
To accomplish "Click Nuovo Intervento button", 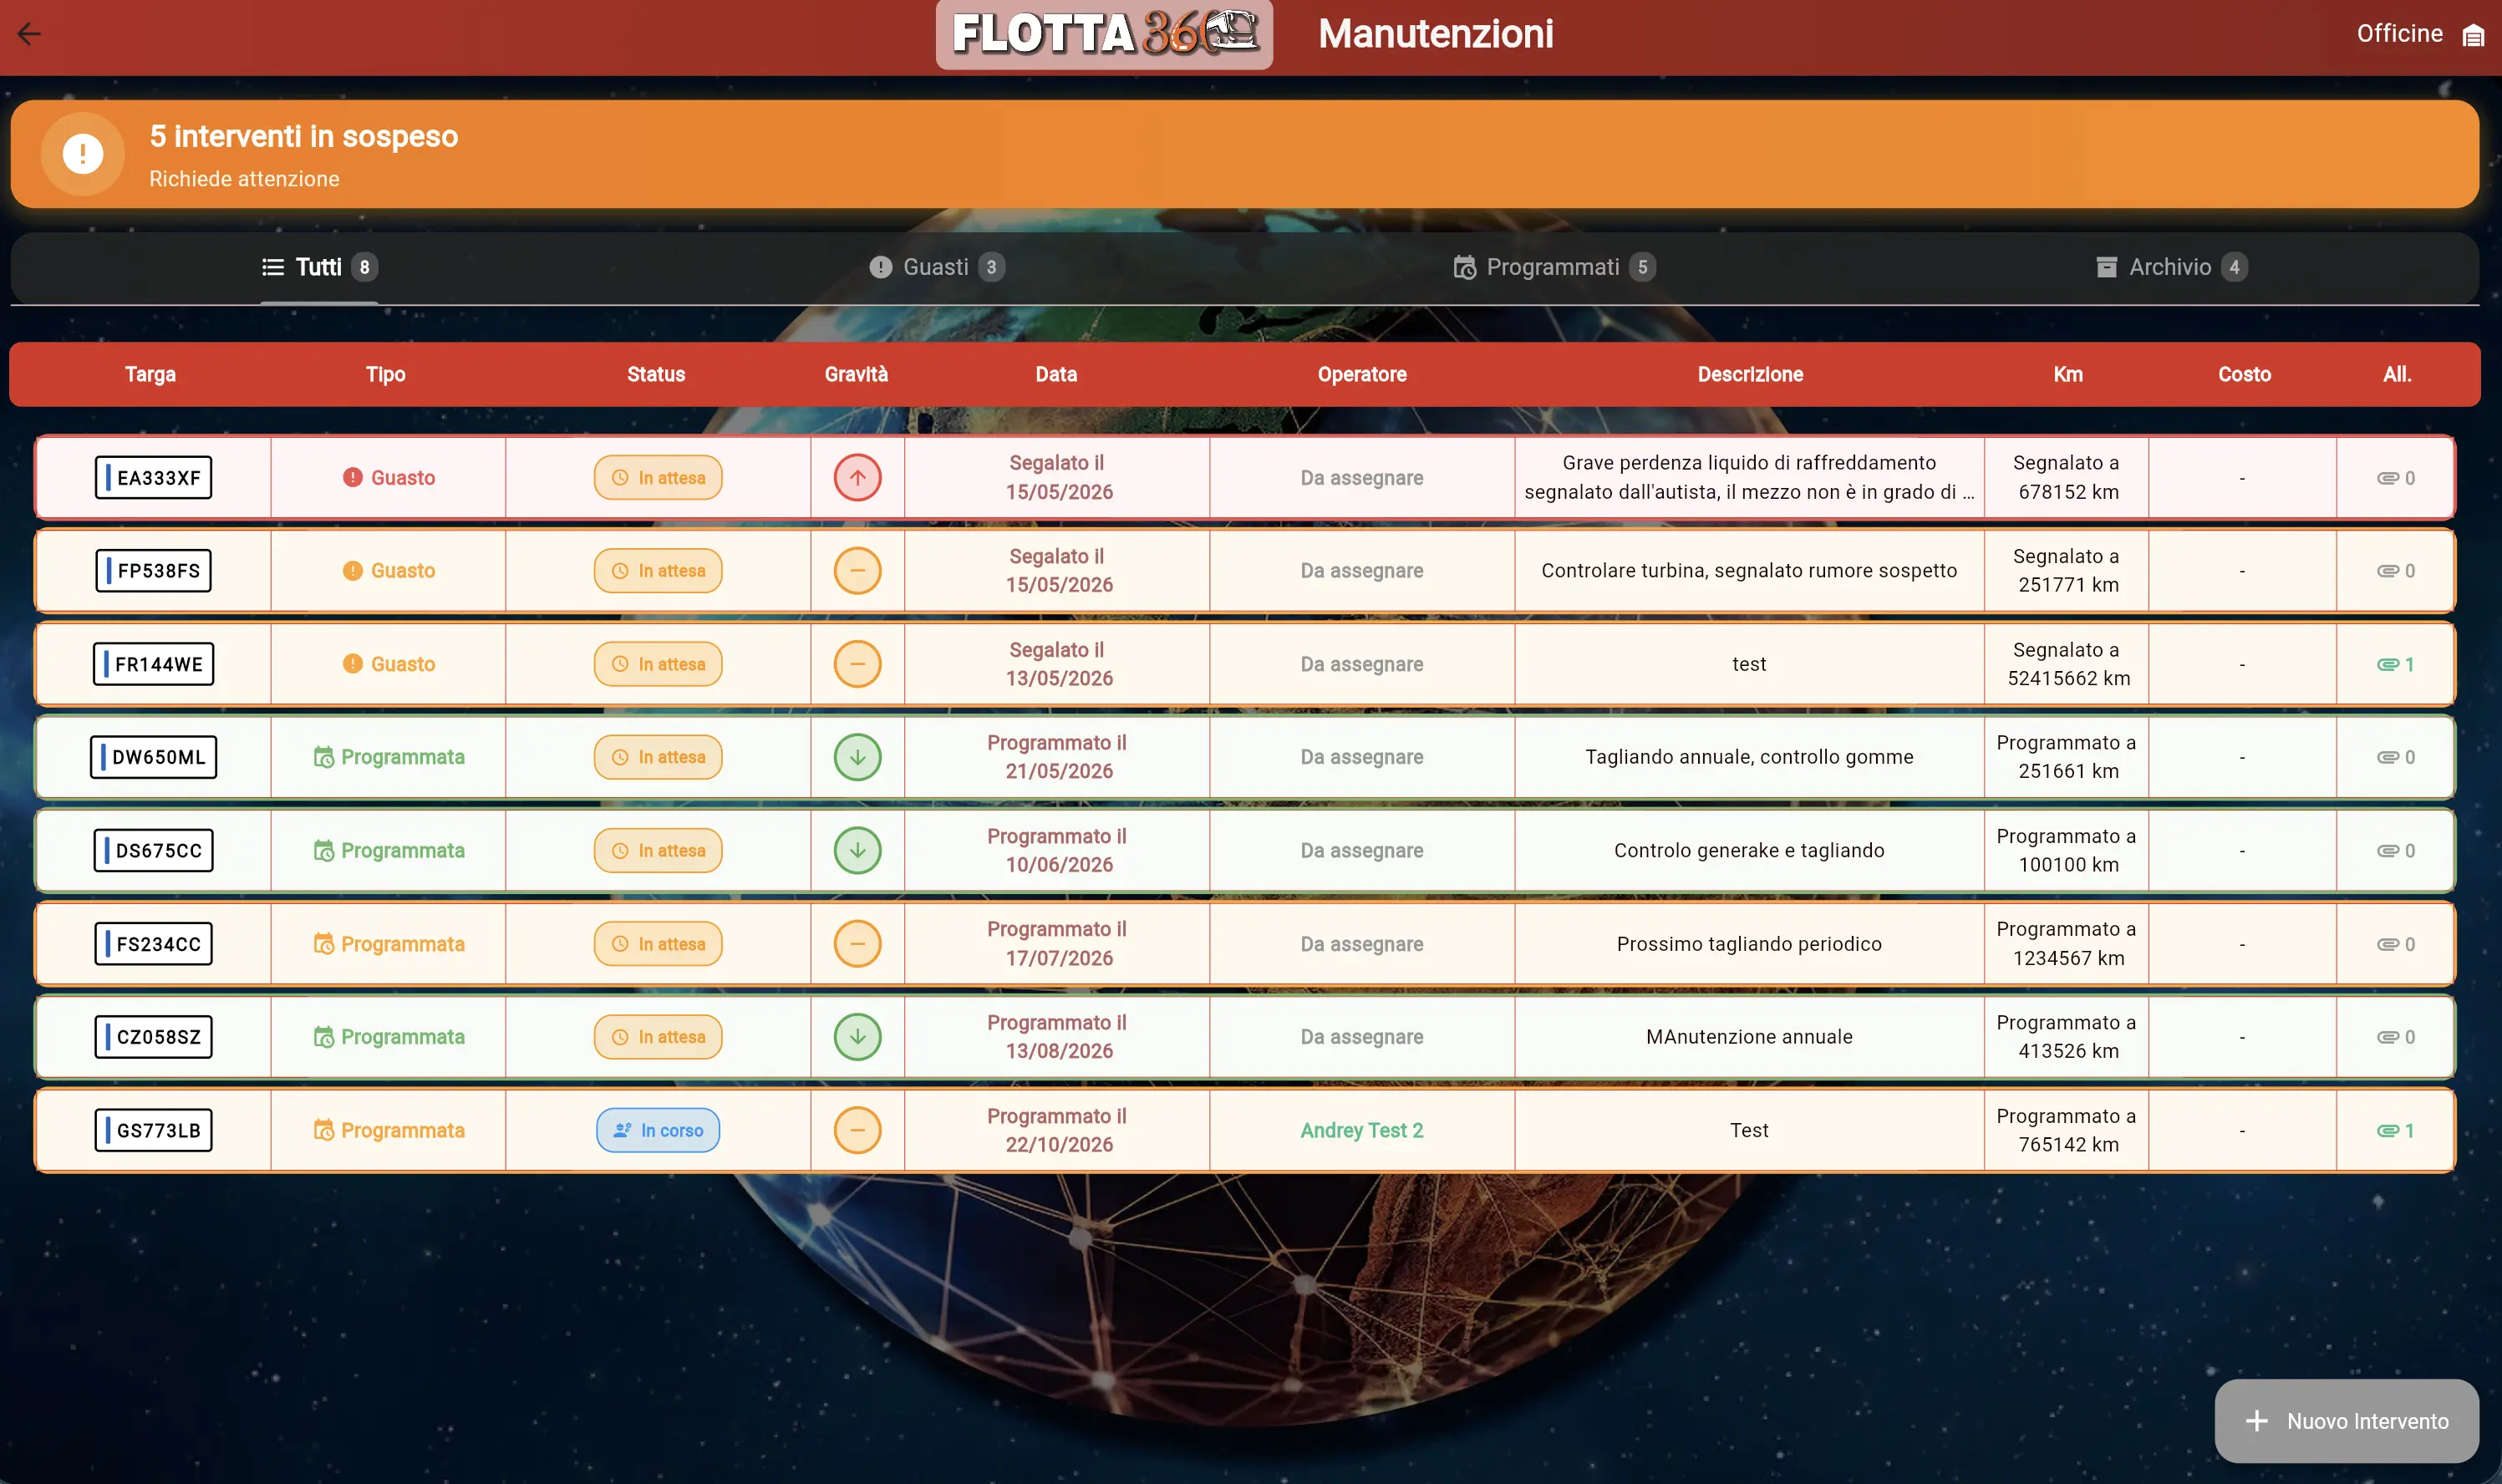I will pos(2346,1420).
